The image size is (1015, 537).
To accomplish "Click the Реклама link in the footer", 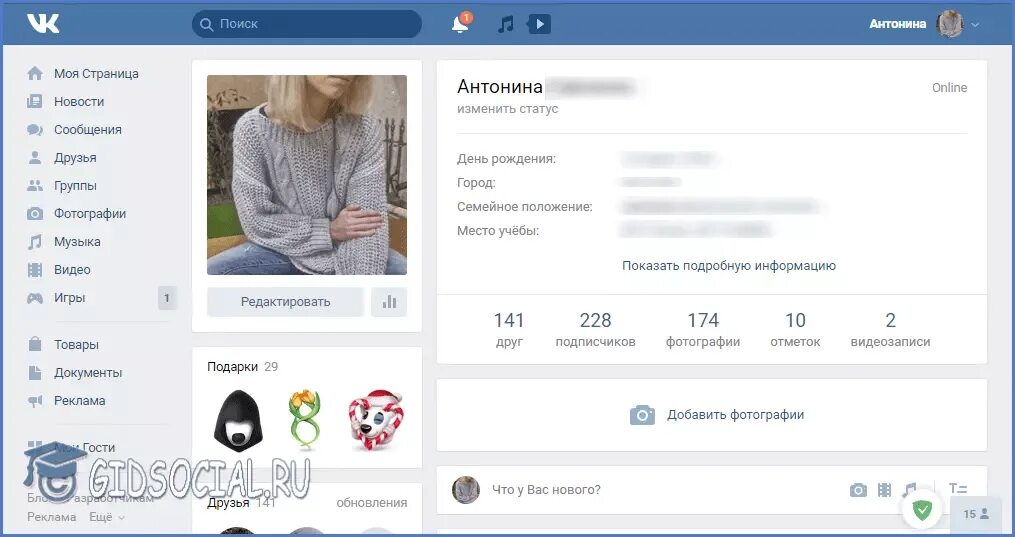I will [x=52, y=517].
